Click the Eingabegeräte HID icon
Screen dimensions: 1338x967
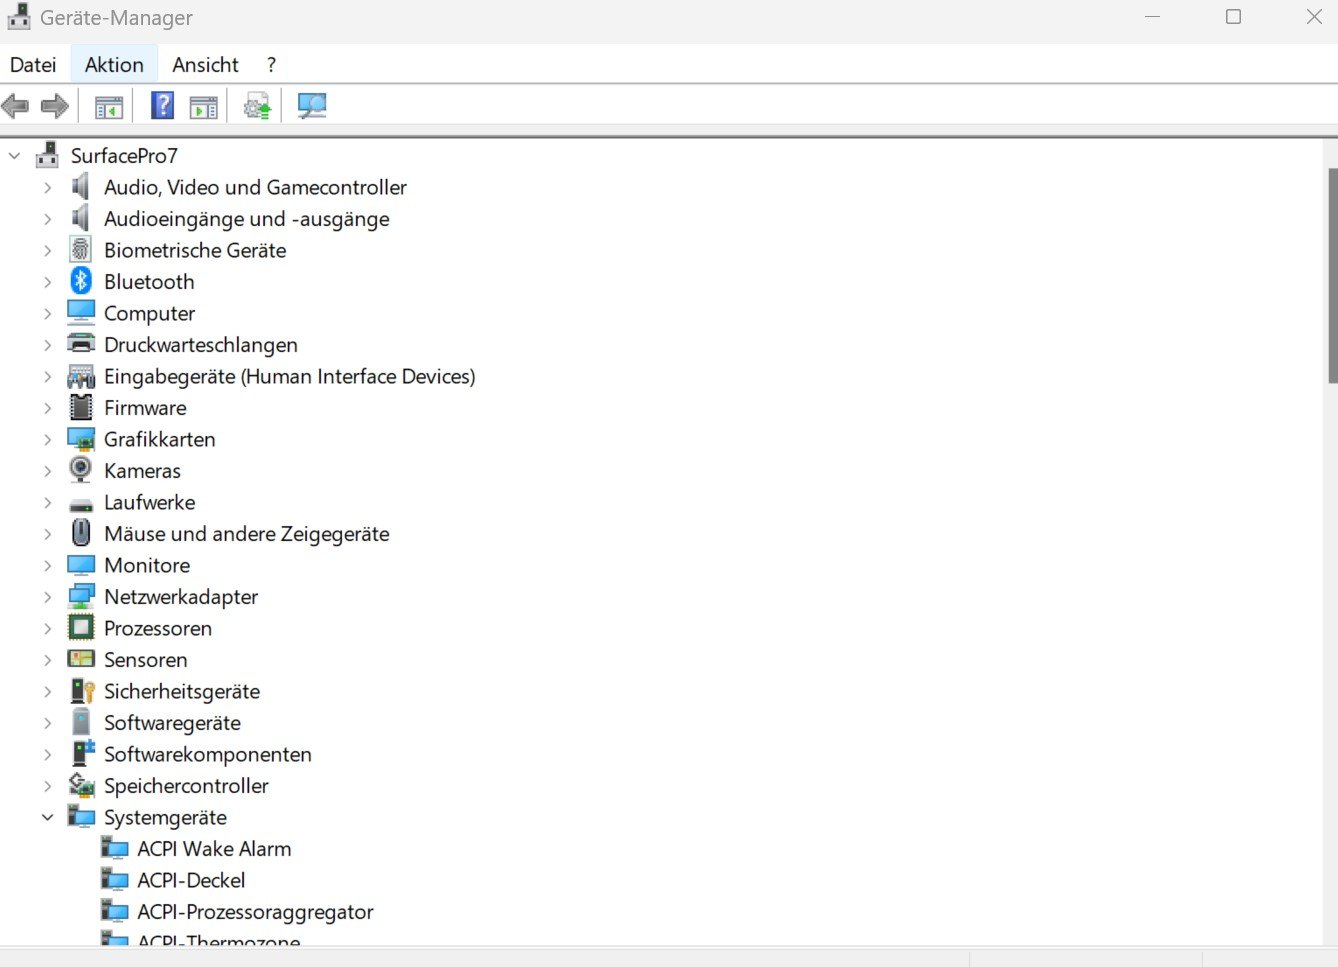81,376
